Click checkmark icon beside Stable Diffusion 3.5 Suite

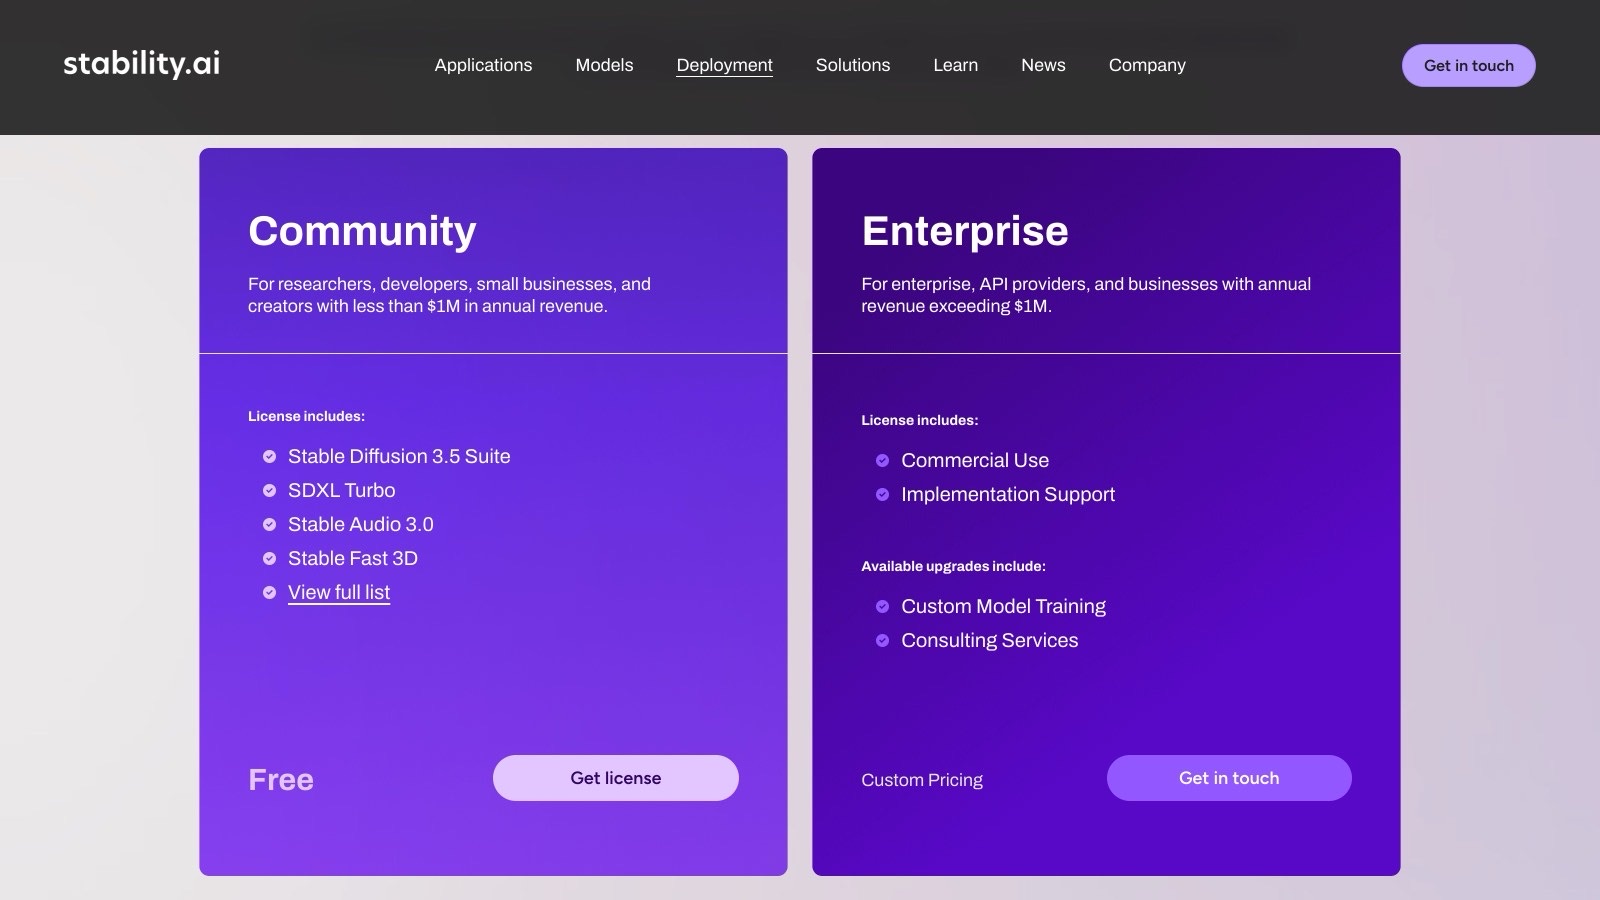tap(269, 457)
